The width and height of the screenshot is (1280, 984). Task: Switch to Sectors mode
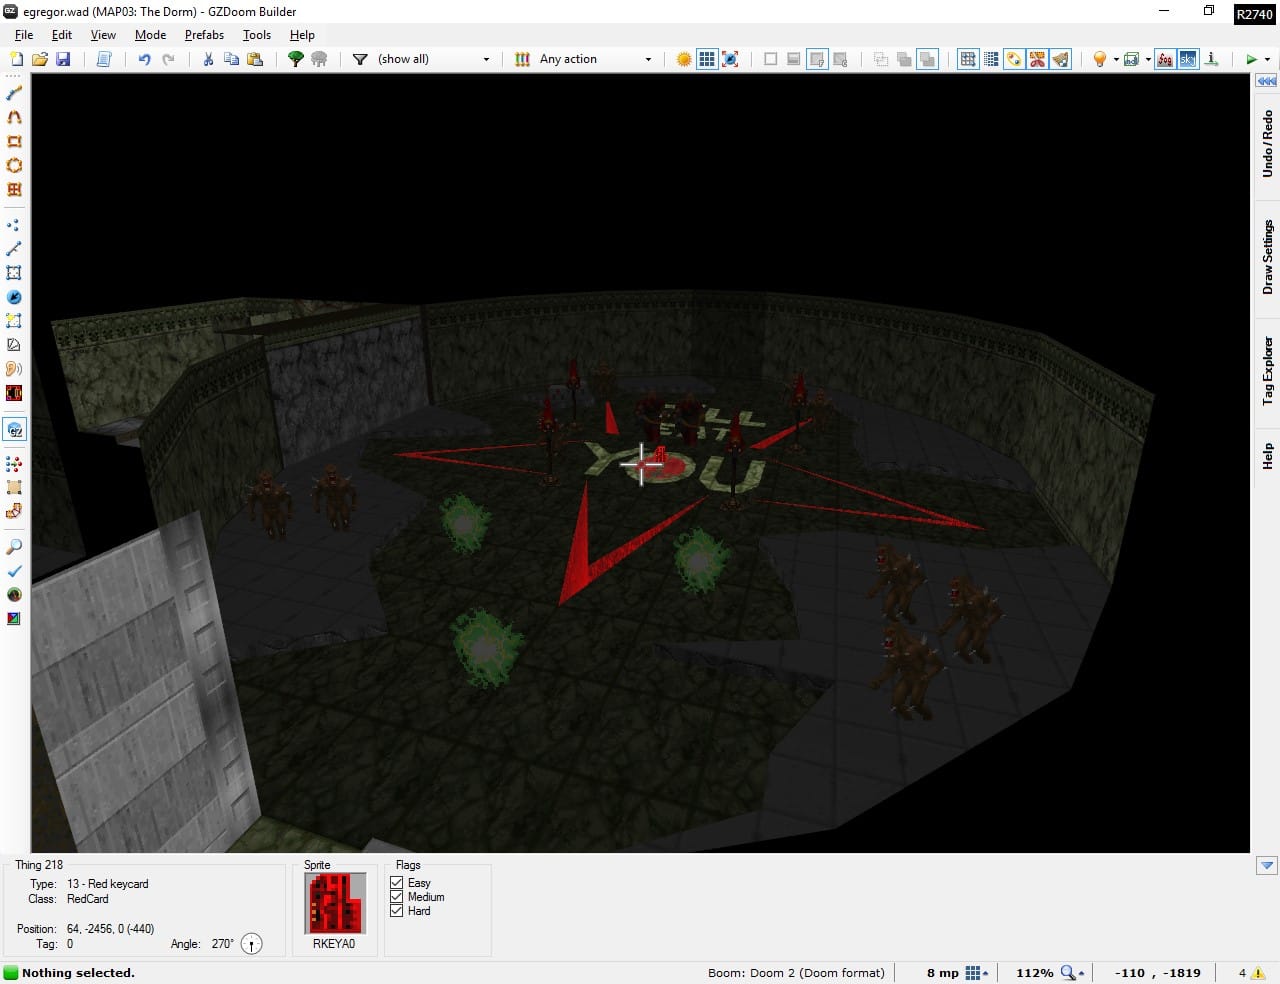click(x=14, y=273)
